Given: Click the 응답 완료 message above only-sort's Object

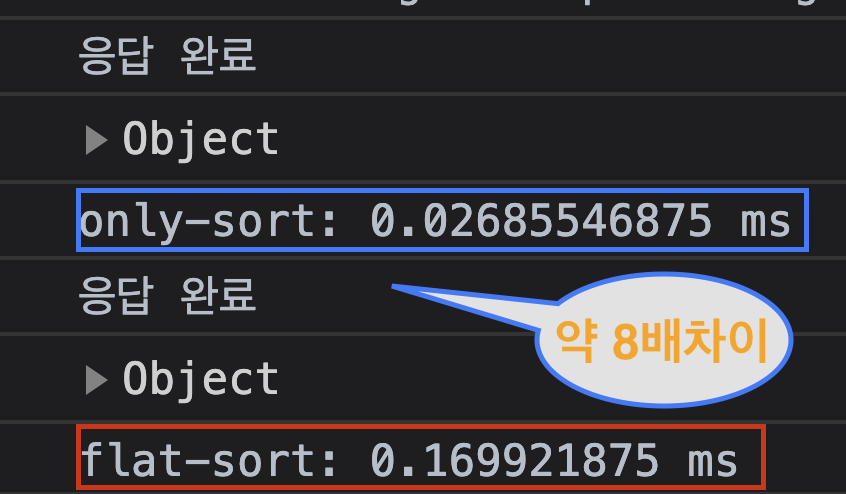Looking at the screenshot, I should click(167, 56).
